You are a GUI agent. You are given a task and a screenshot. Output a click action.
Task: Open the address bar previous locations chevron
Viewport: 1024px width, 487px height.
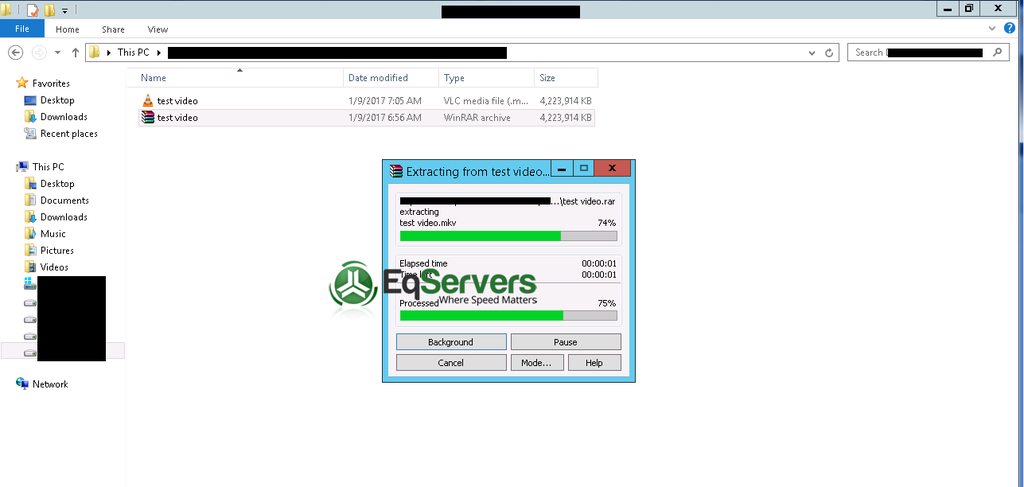click(812, 53)
